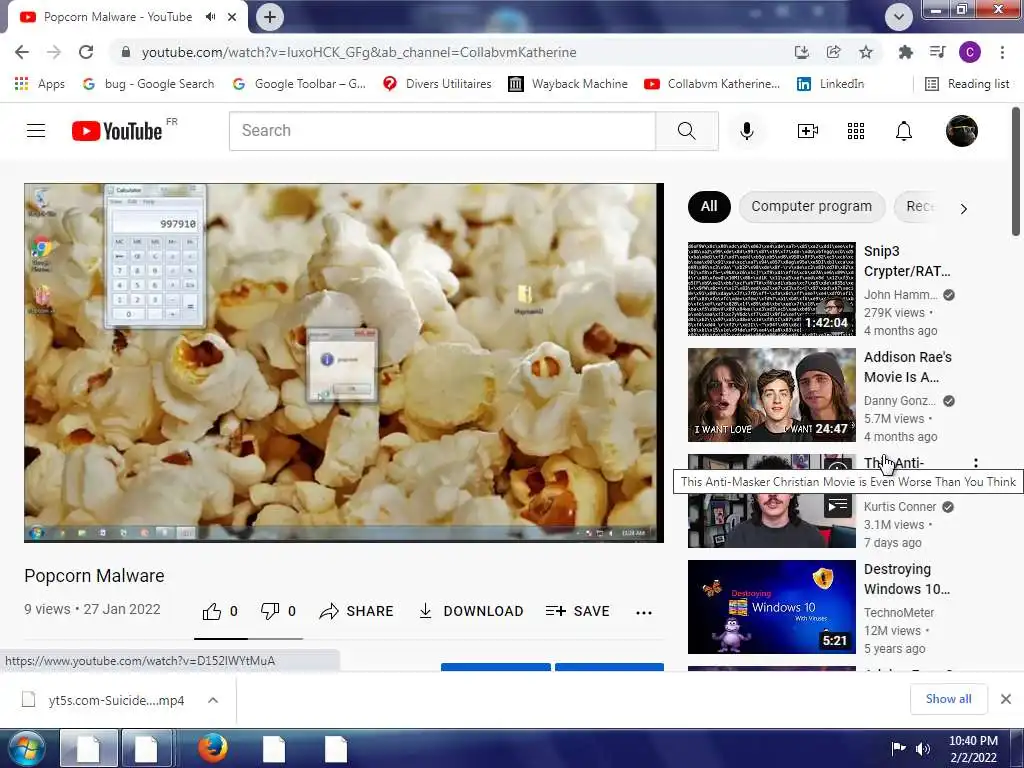Screen dimensions: 1024x768
Task: Click SHARE under the video
Action: tap(357, 611)
